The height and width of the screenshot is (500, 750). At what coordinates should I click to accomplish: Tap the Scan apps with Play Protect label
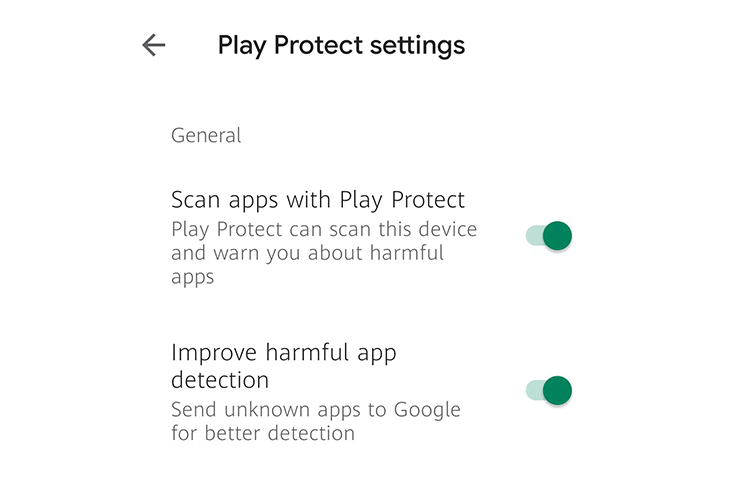318,200
